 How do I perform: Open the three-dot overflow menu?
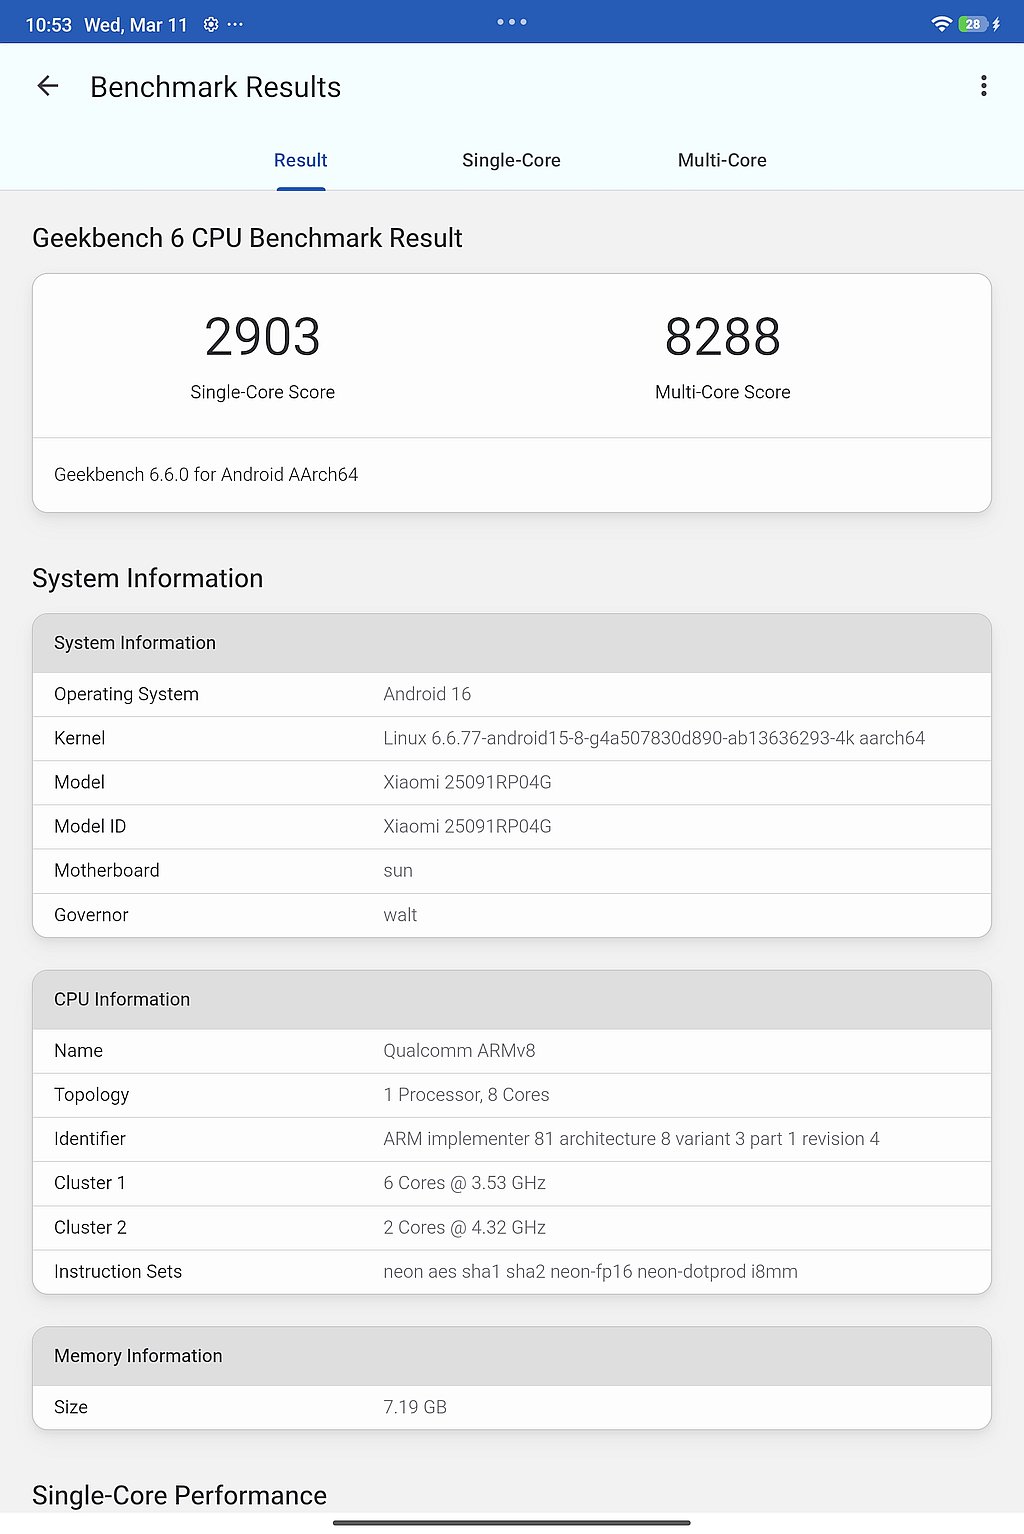pyautogui.click(x=983, y=86)
